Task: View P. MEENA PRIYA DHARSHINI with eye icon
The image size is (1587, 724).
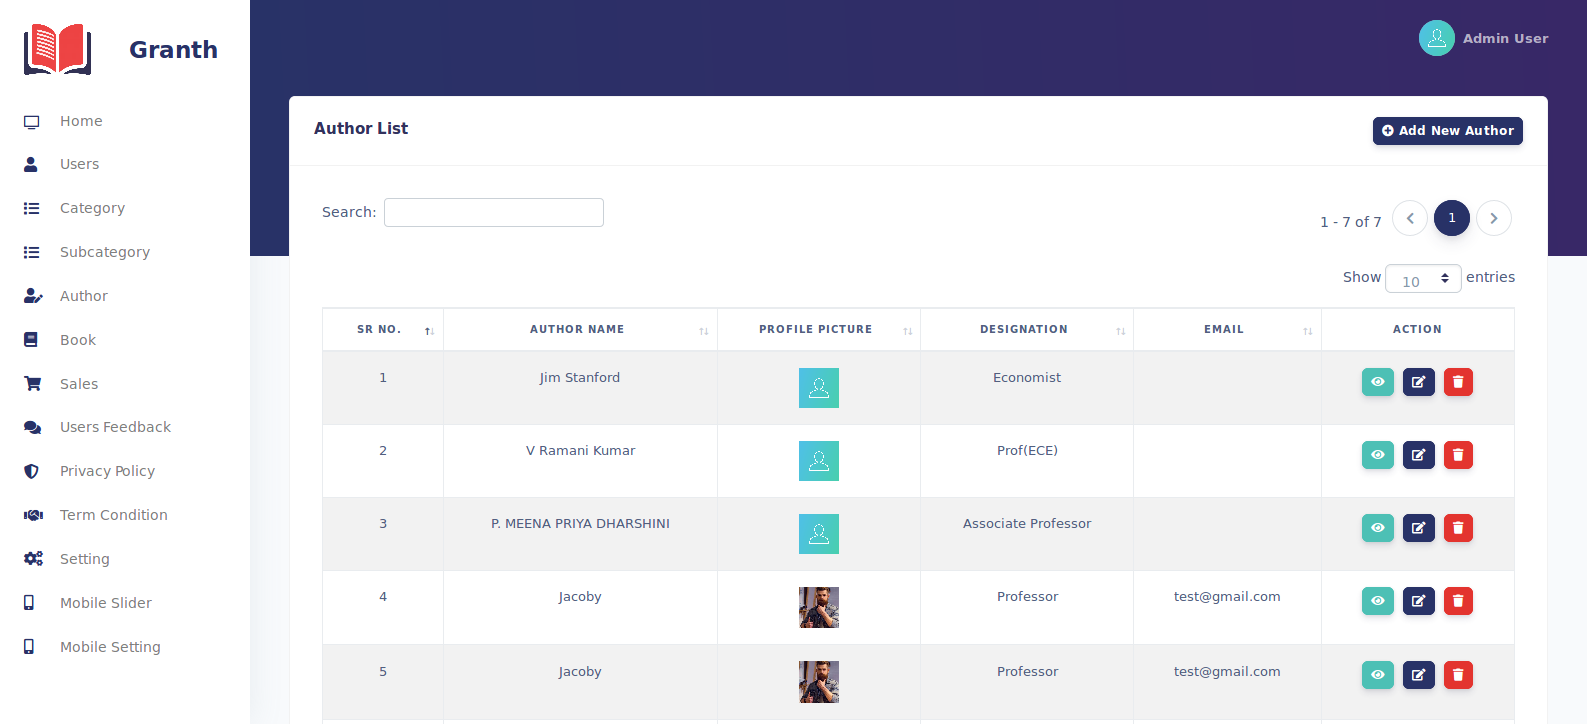Action: pos(1377,528)
